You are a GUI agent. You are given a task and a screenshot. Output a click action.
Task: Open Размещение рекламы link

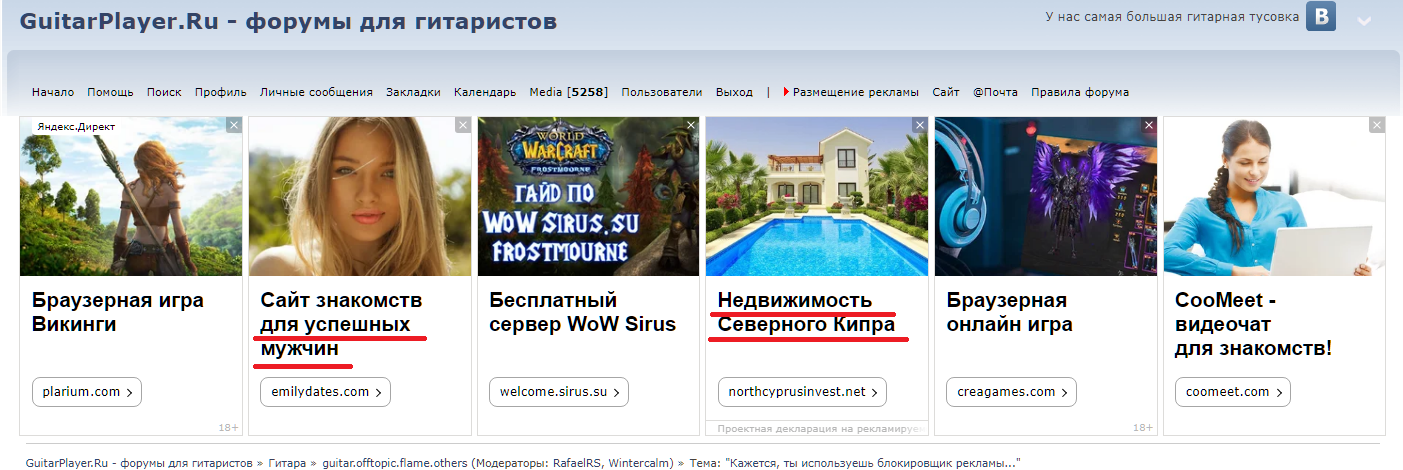click(x=856, y=92)
